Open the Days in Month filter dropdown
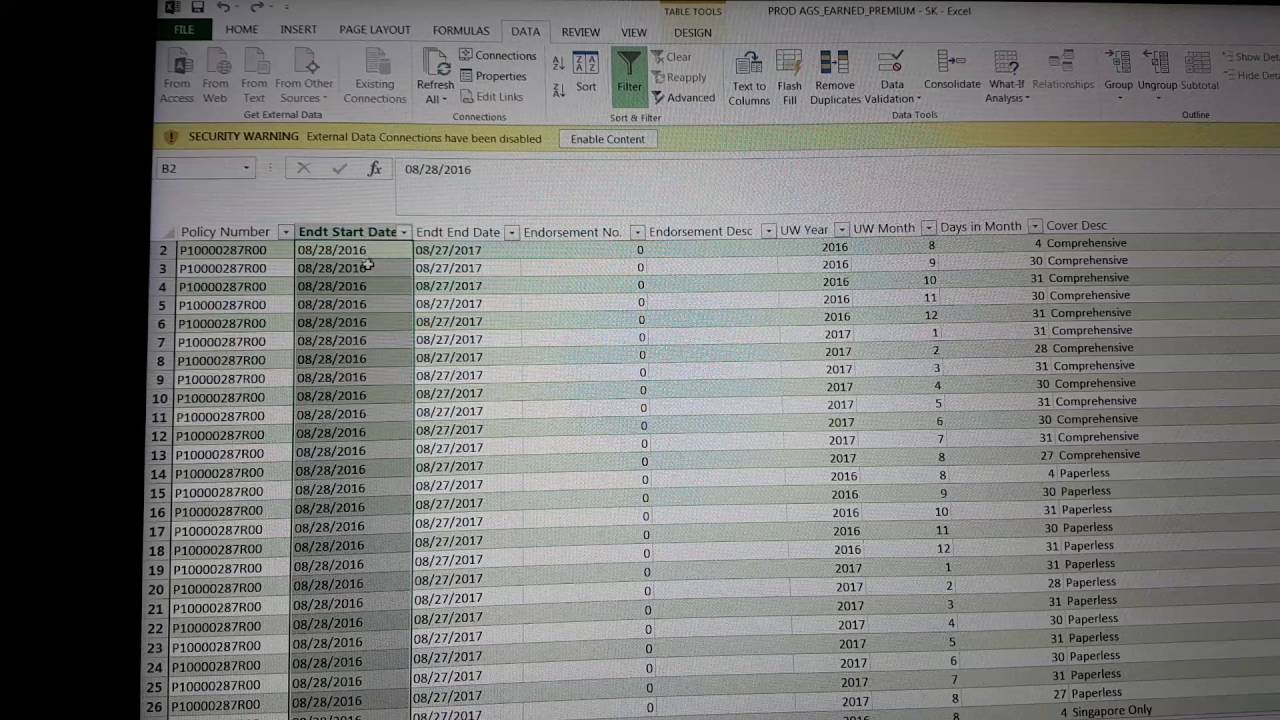 [1035, 227]
